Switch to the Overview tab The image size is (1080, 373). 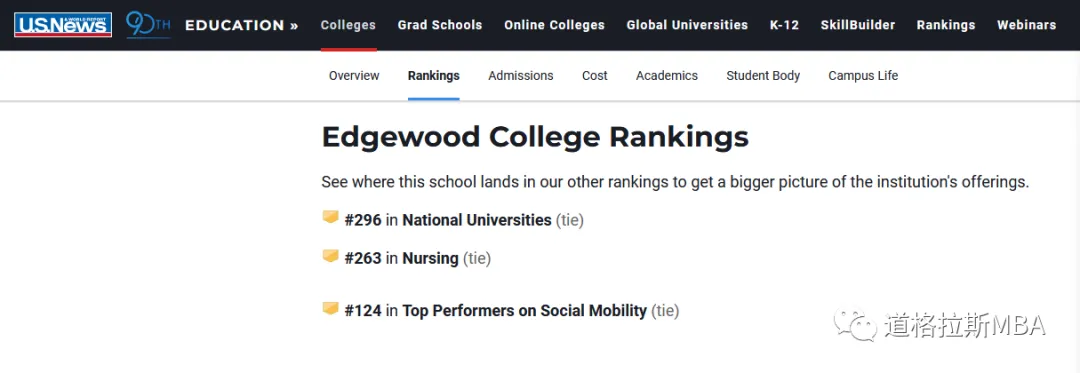pyautogui.click(x=354, y=76)
